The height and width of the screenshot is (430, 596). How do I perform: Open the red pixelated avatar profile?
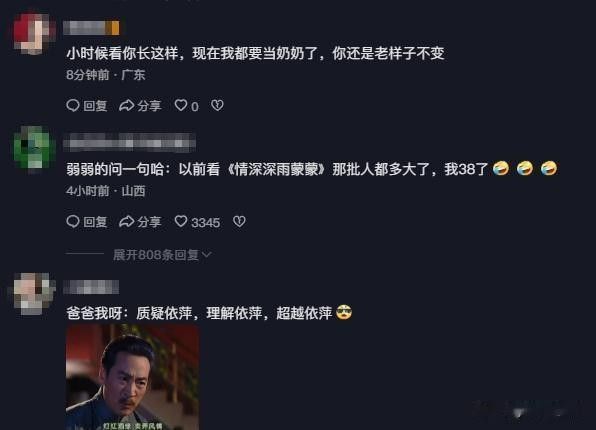(x=33, y=33)
